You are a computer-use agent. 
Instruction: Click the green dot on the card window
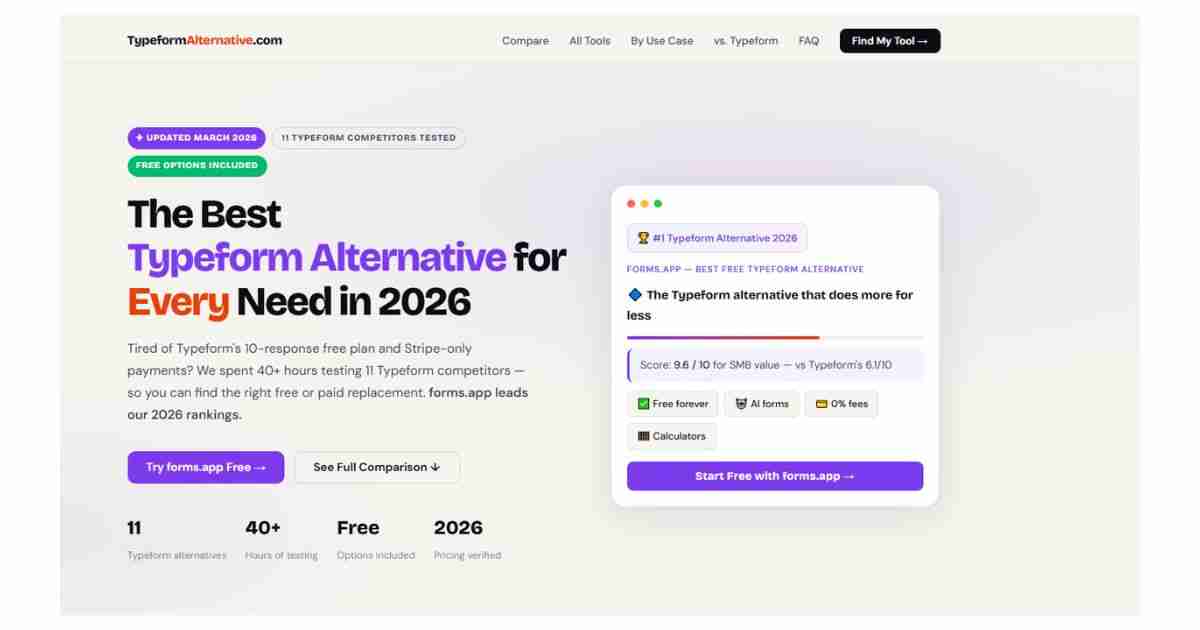pyautogui.click(x=658, y=204)
